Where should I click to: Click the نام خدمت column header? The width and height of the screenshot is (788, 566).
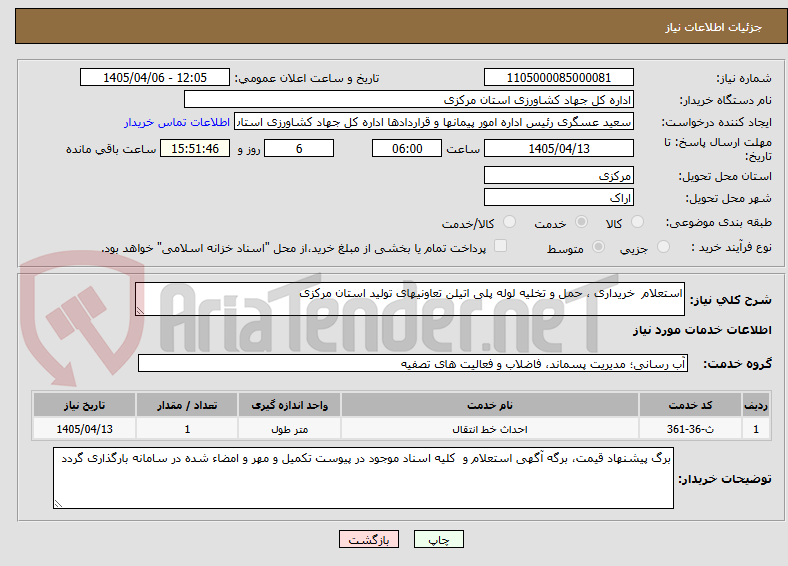click(x=489, y=405)
